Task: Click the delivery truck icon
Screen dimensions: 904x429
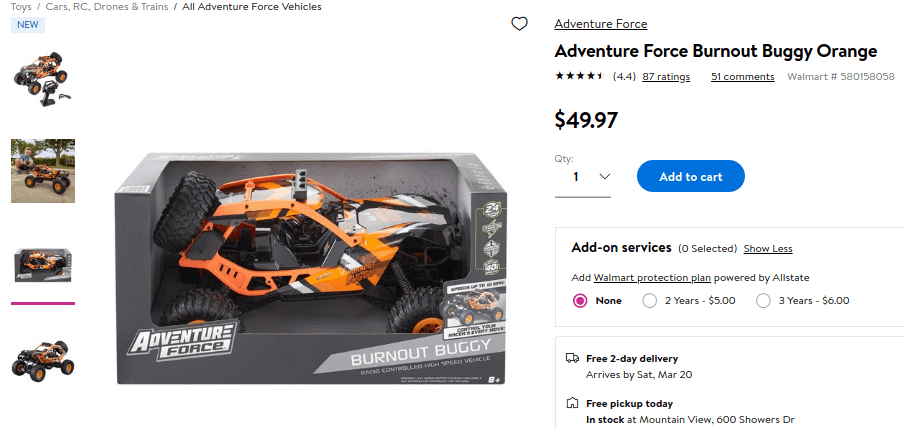Action: [572, 358]
